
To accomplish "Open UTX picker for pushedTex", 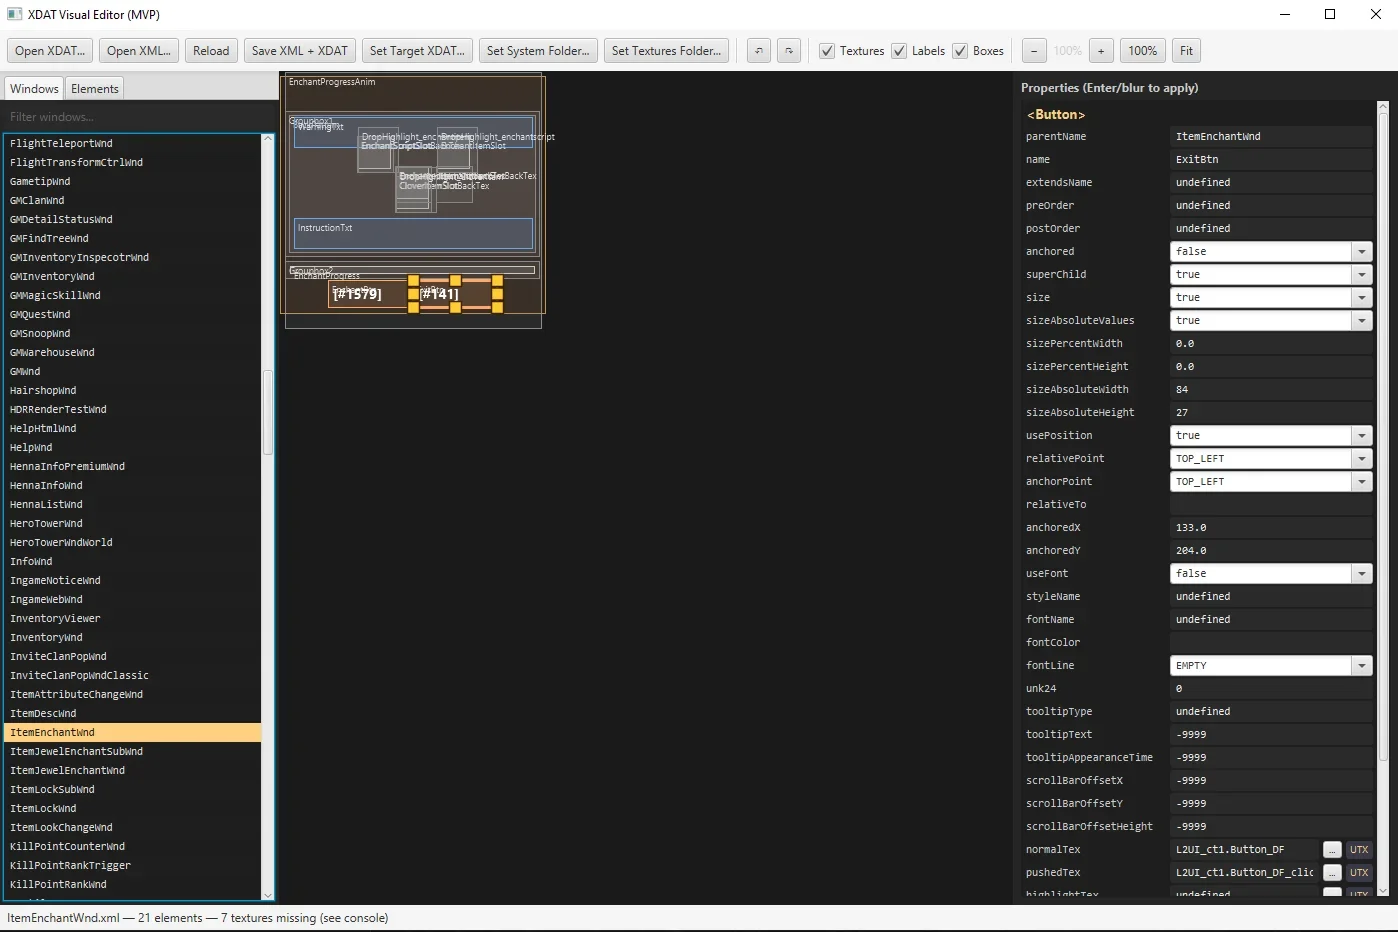I will tap(1359, 873).
